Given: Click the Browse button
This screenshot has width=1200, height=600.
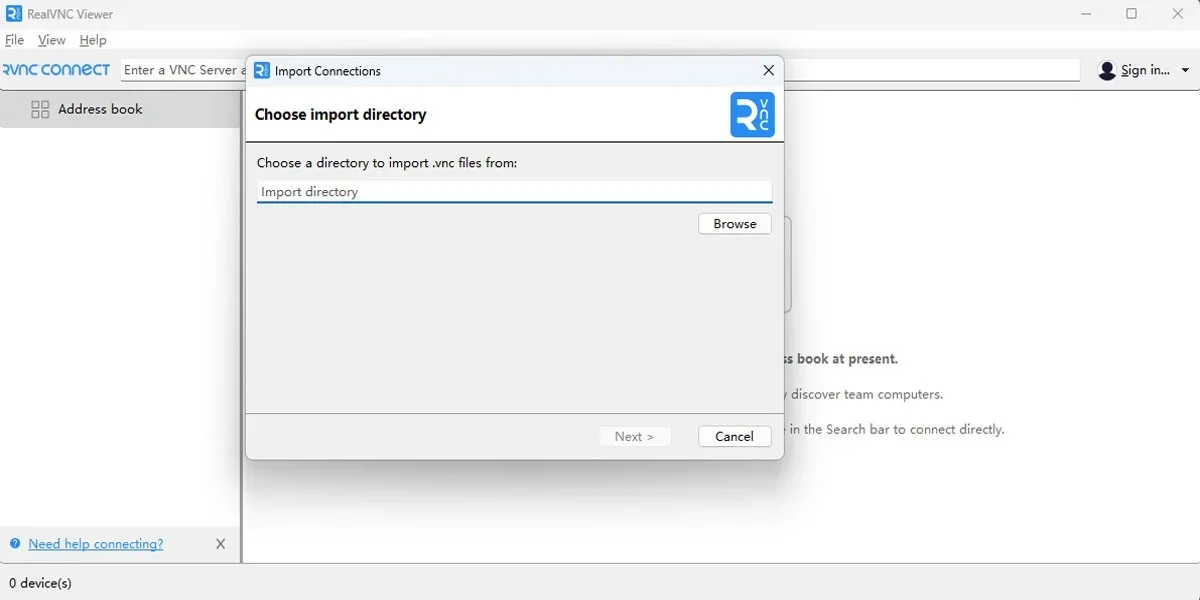Looking at the screenshot, I should pyautogui.click(x=735, y=224).
